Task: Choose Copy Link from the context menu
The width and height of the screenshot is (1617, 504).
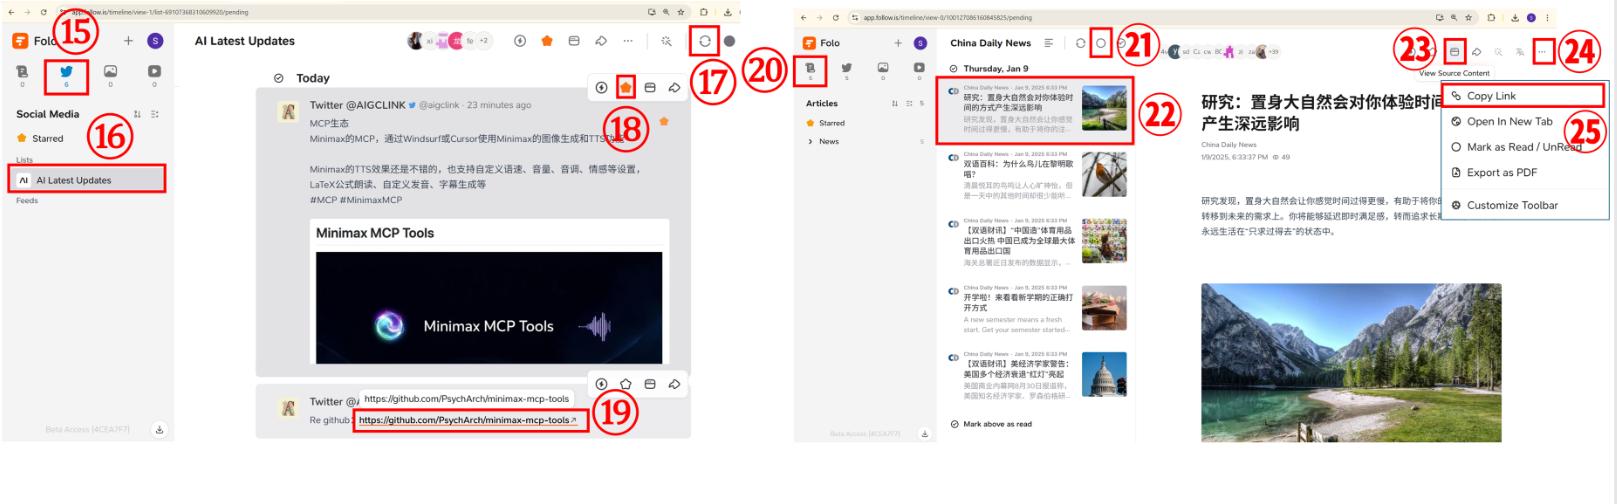Action: pos(1491,96)
